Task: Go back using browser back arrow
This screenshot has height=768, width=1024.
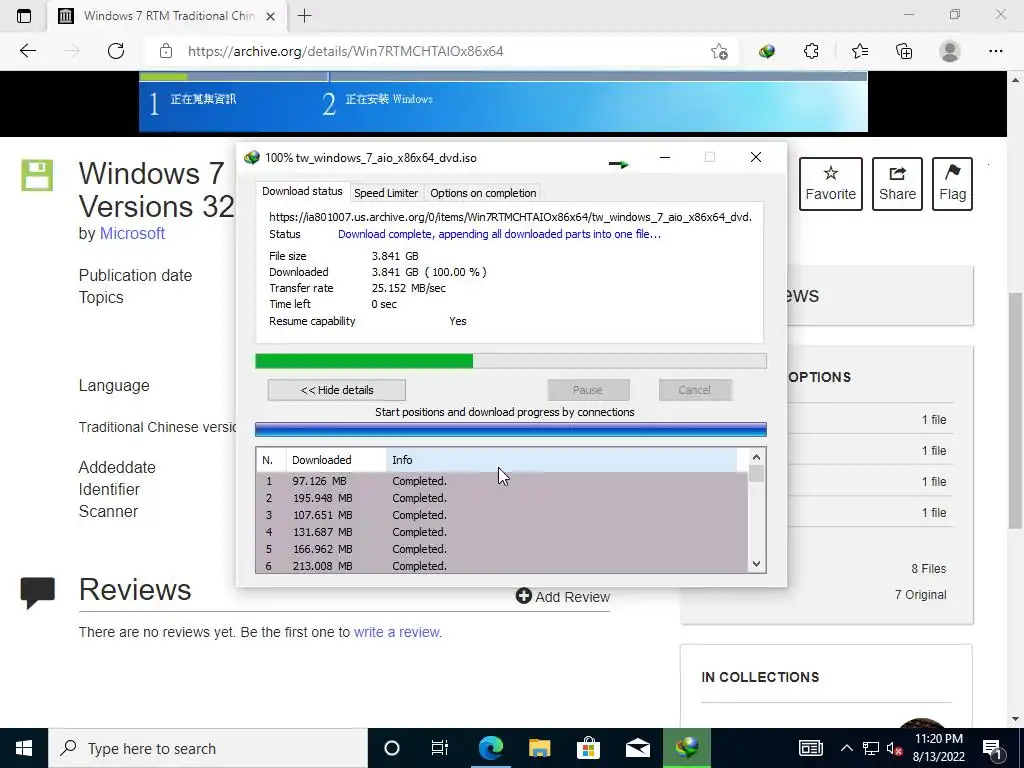Action: tap(27, 51)
